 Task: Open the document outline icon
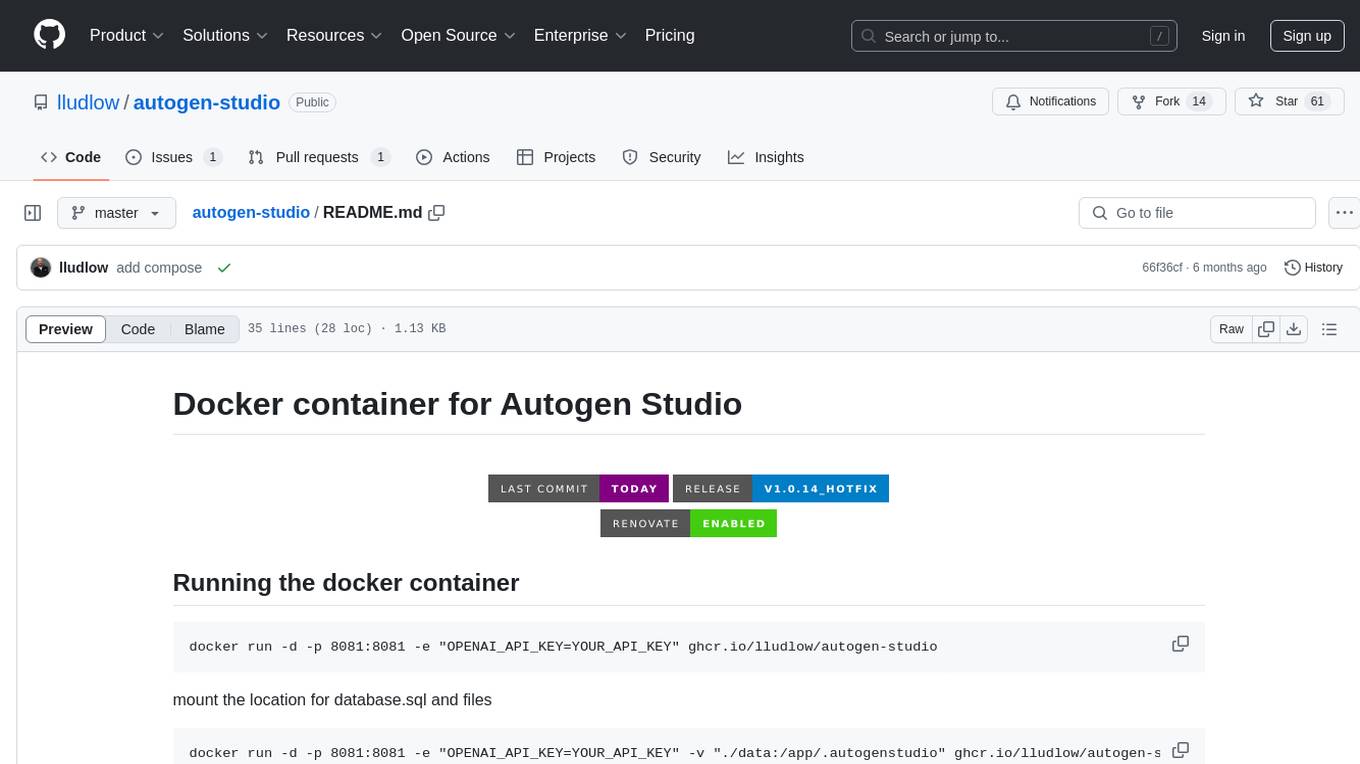click(1329, 329)
